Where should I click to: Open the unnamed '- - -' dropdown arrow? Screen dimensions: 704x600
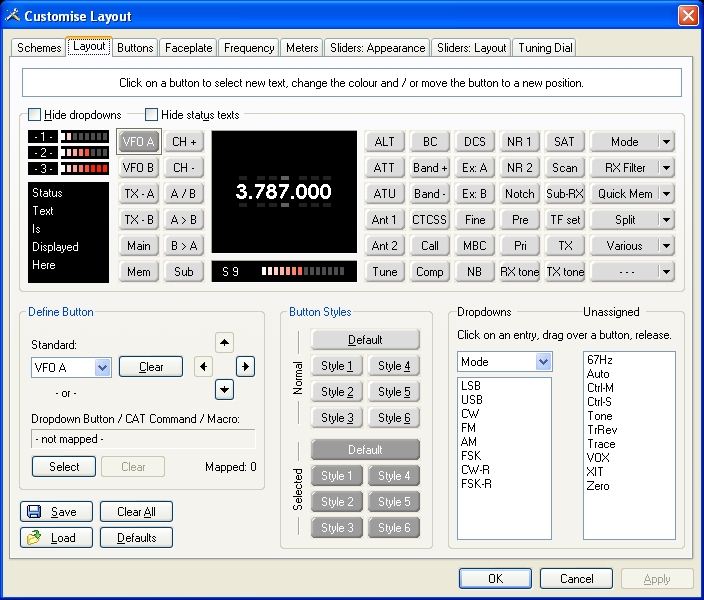click(666, 272)
